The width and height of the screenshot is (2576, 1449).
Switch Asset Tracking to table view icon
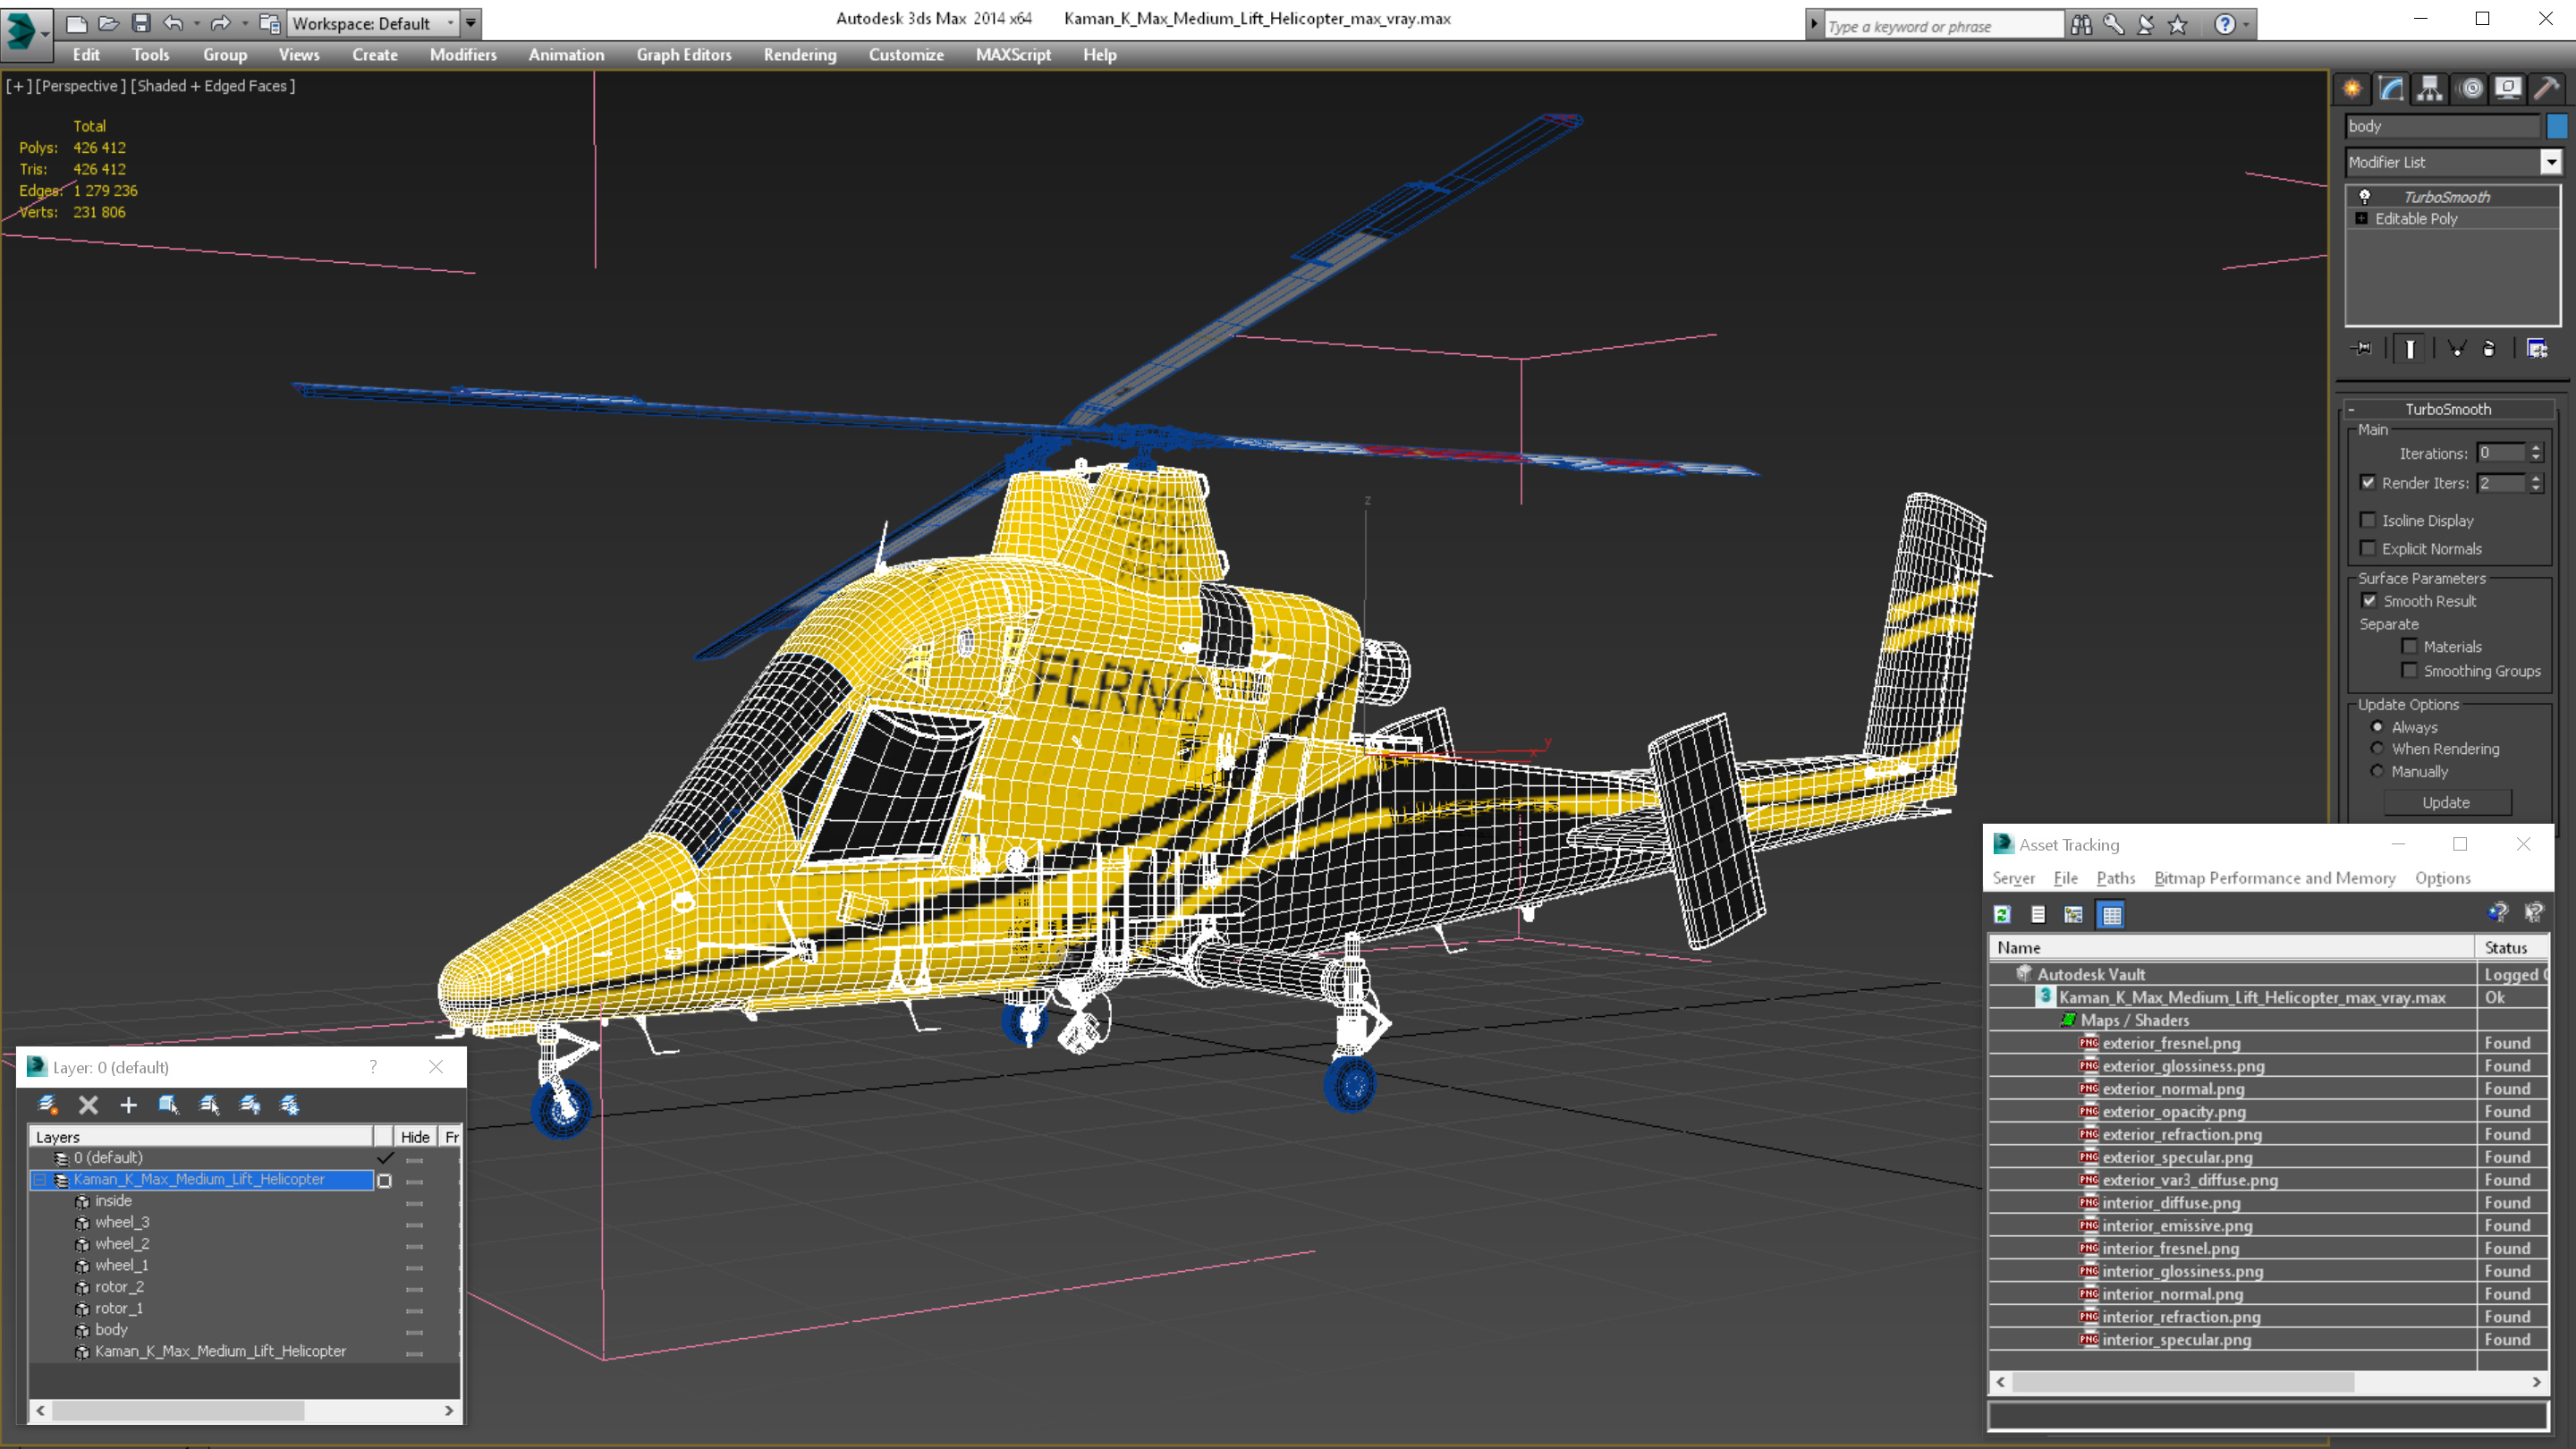pos(2111,914)
